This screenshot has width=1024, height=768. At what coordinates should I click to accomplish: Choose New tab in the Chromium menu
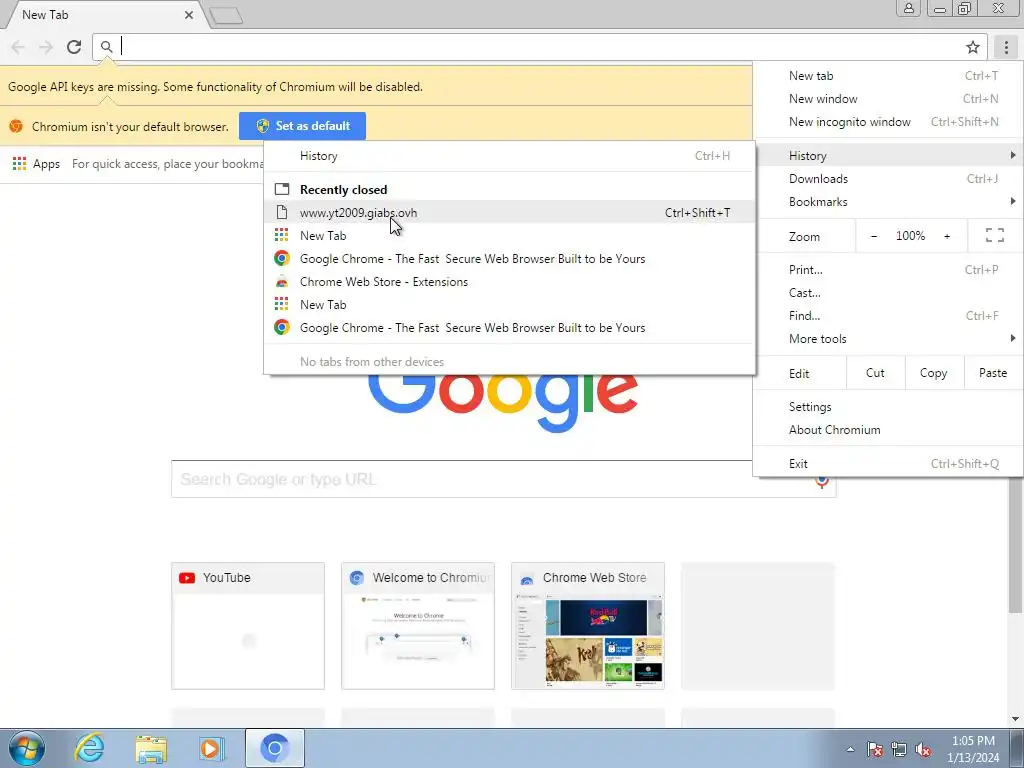(x=888, y=76)
